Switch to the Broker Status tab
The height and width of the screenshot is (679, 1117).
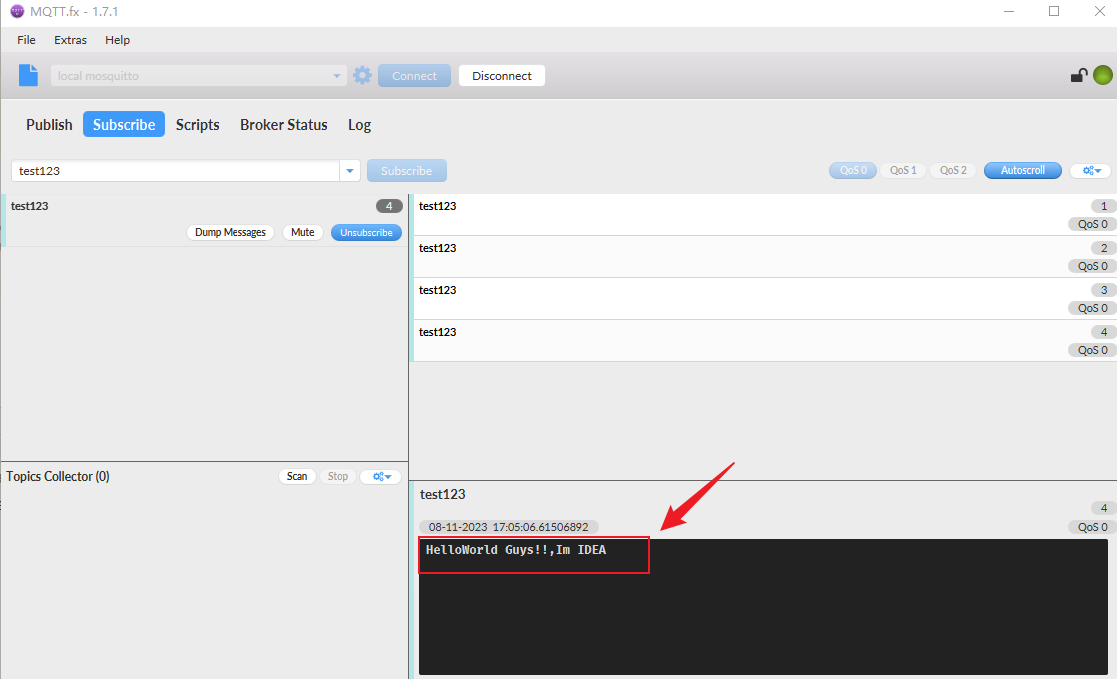point(283,125)
